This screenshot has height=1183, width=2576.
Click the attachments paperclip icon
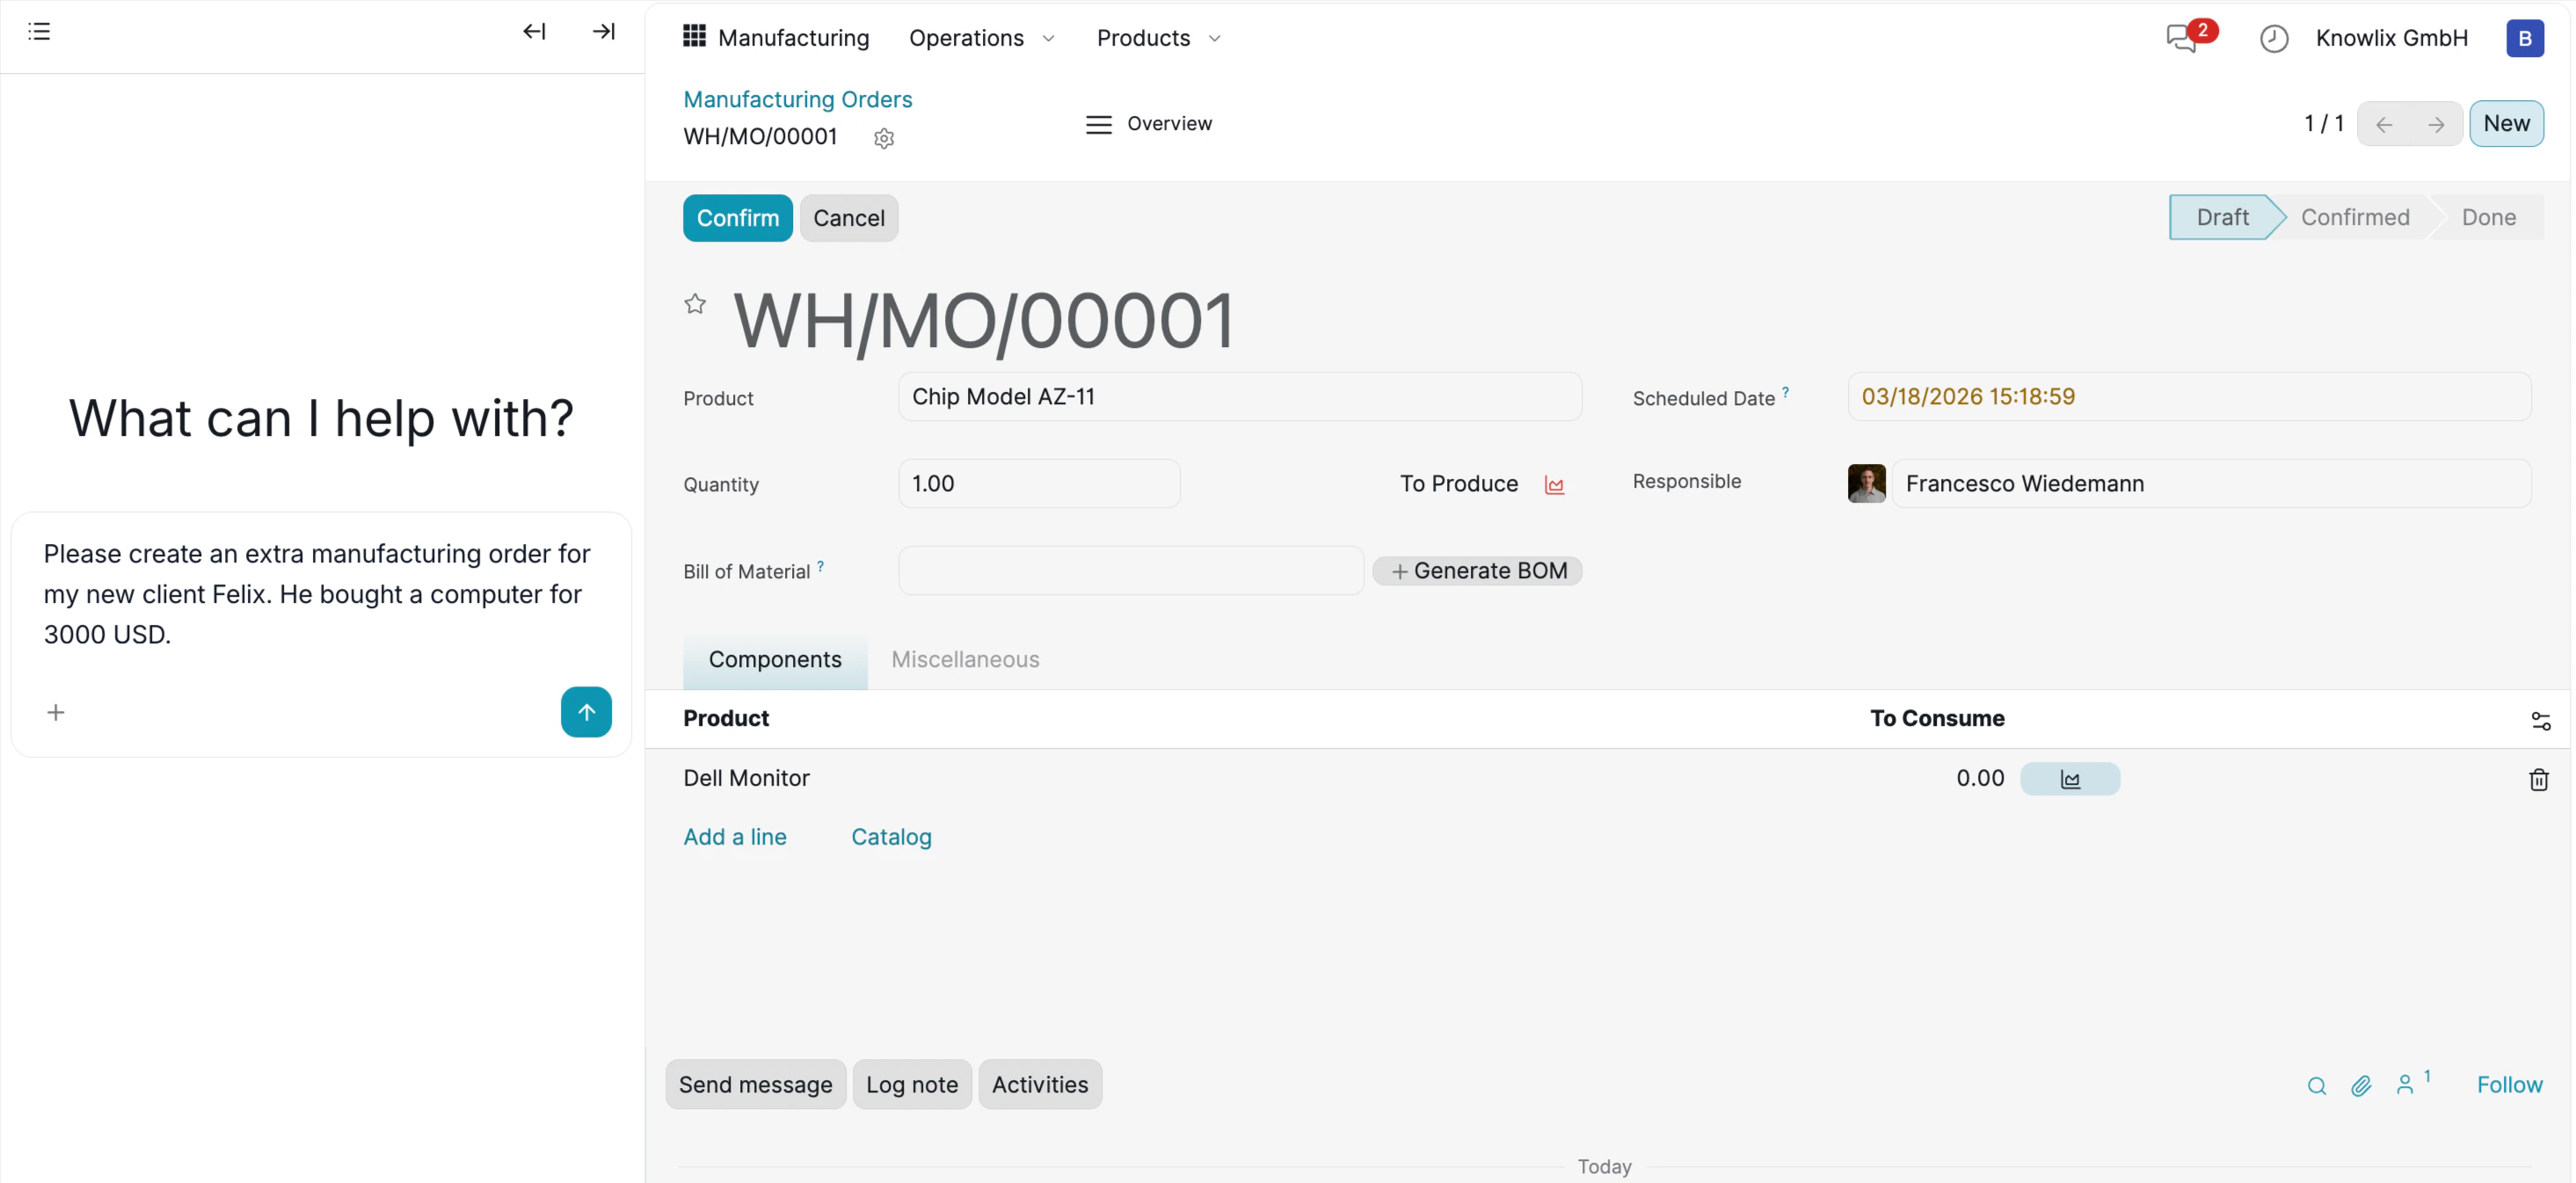[2361, 1085]
